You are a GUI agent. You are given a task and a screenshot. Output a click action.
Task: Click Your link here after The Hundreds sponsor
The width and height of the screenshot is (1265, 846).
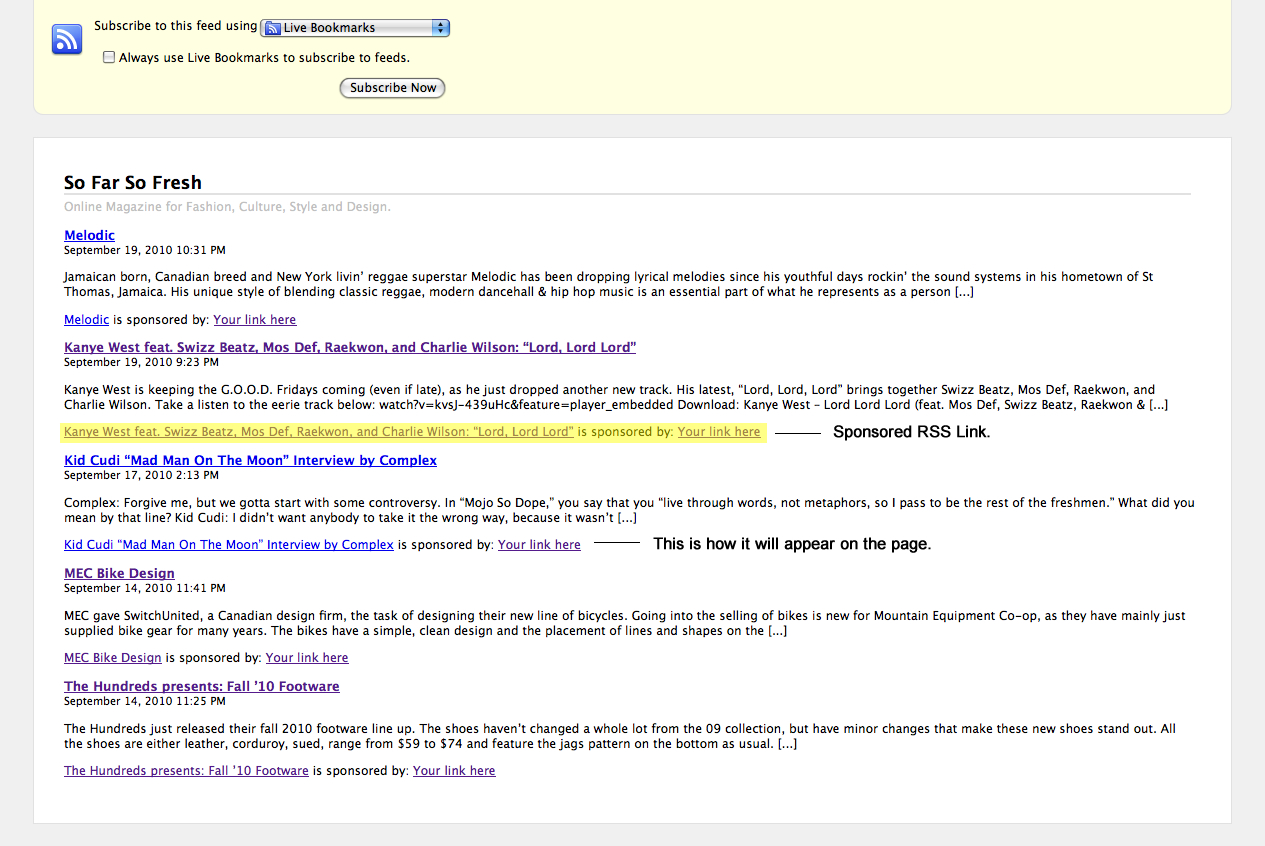click(454, 770)
